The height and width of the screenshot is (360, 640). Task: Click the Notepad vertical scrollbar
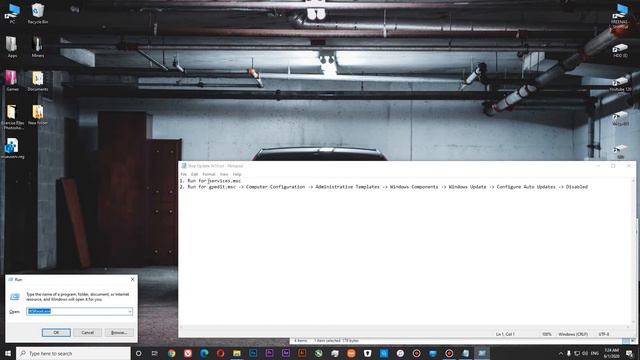[x=634, y=251]
